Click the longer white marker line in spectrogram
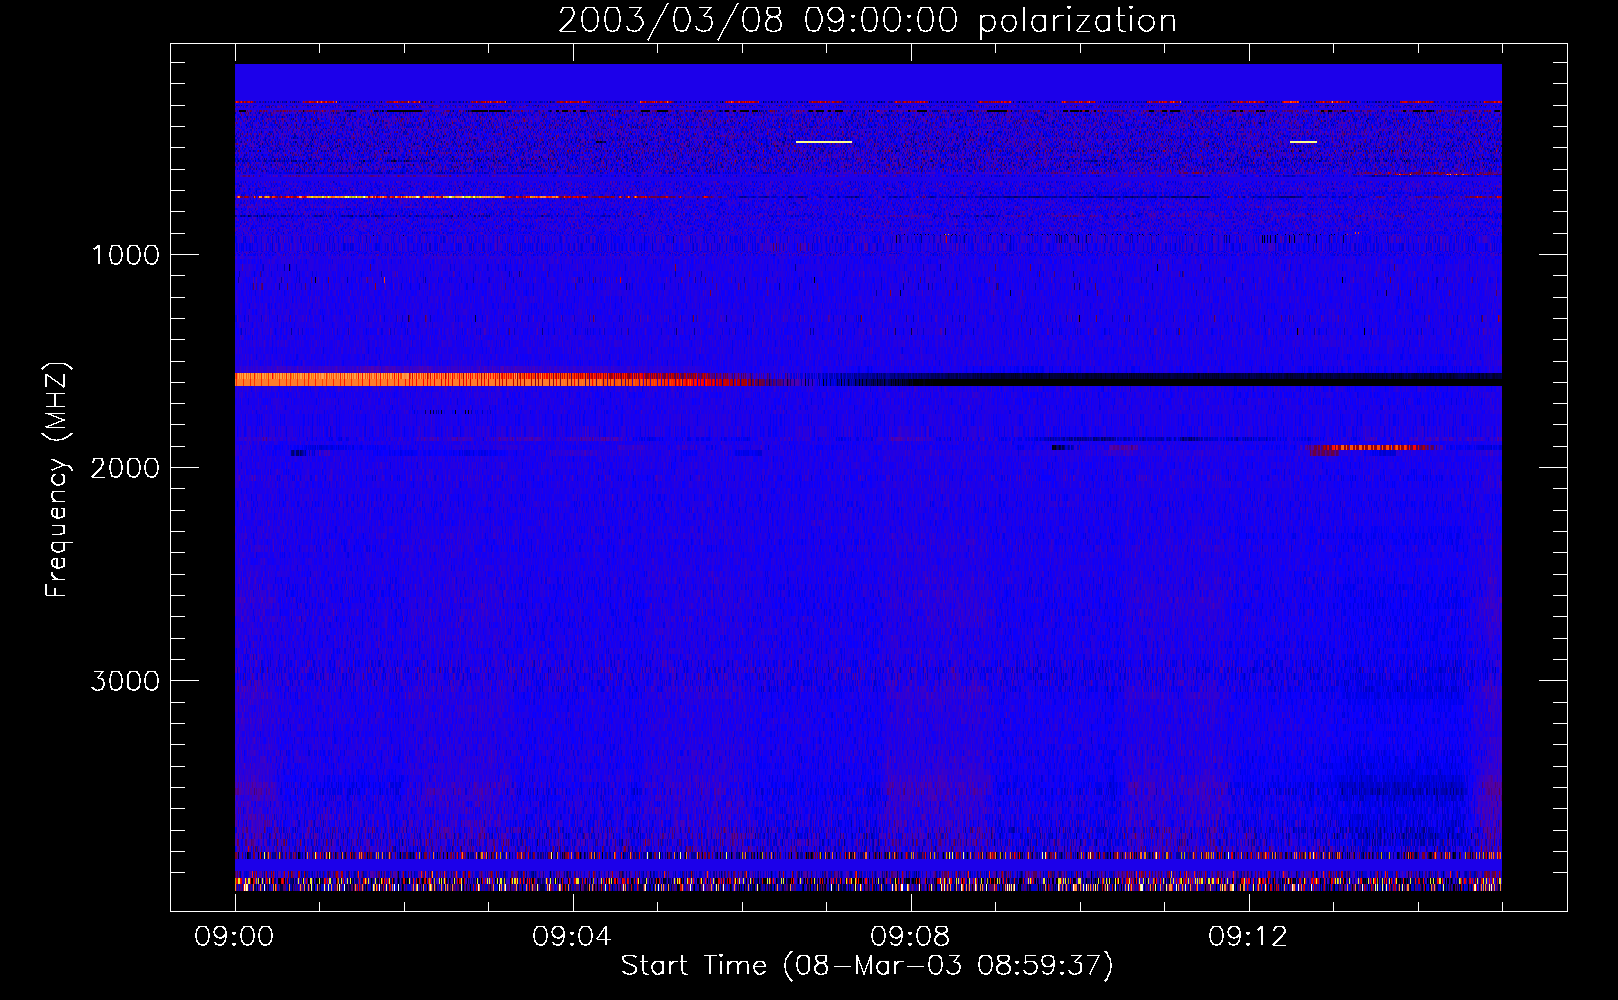The width and height of the screenshot is (1618, 1000). click(824, 142)
